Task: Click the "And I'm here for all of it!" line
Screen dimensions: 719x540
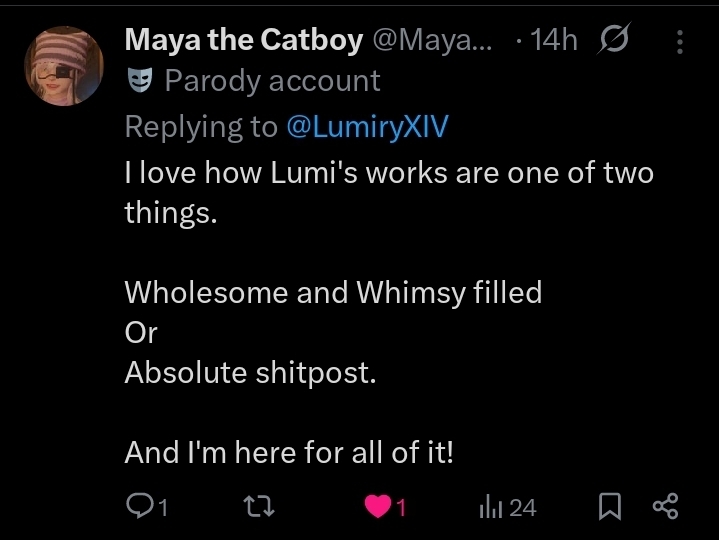Action: pyautogui.click(x=289, y=452)
